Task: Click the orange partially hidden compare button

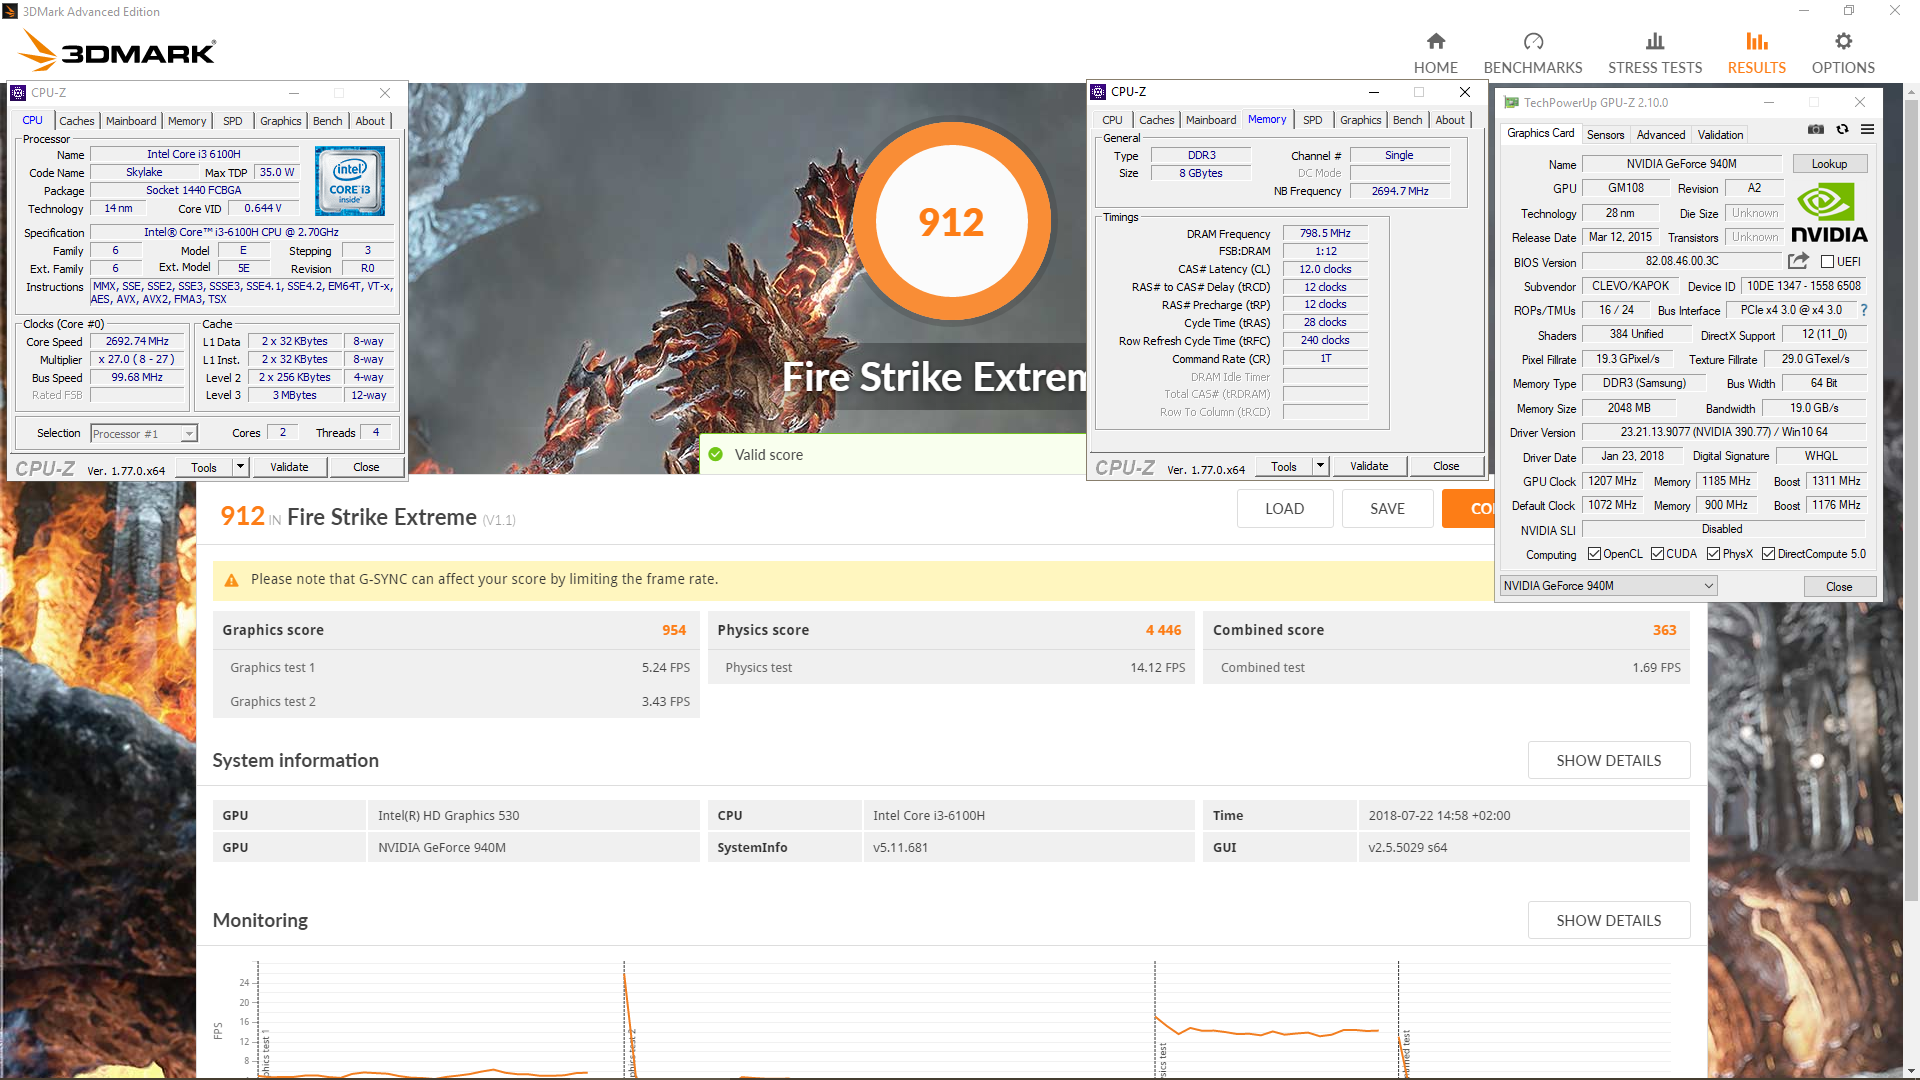Action: click(1468, 509)
